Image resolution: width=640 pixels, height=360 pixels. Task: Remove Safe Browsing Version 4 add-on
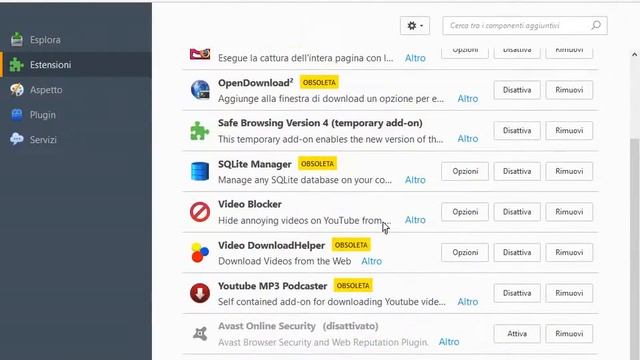pyautogui.click(x=569, y=131)
